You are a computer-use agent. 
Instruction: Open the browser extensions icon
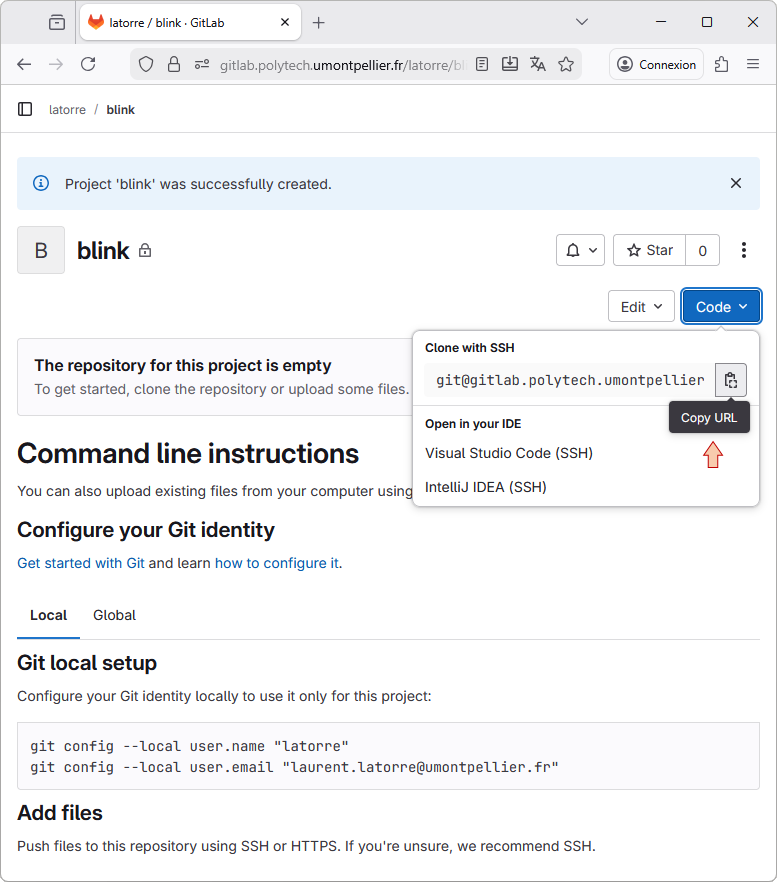click(721, 64)
